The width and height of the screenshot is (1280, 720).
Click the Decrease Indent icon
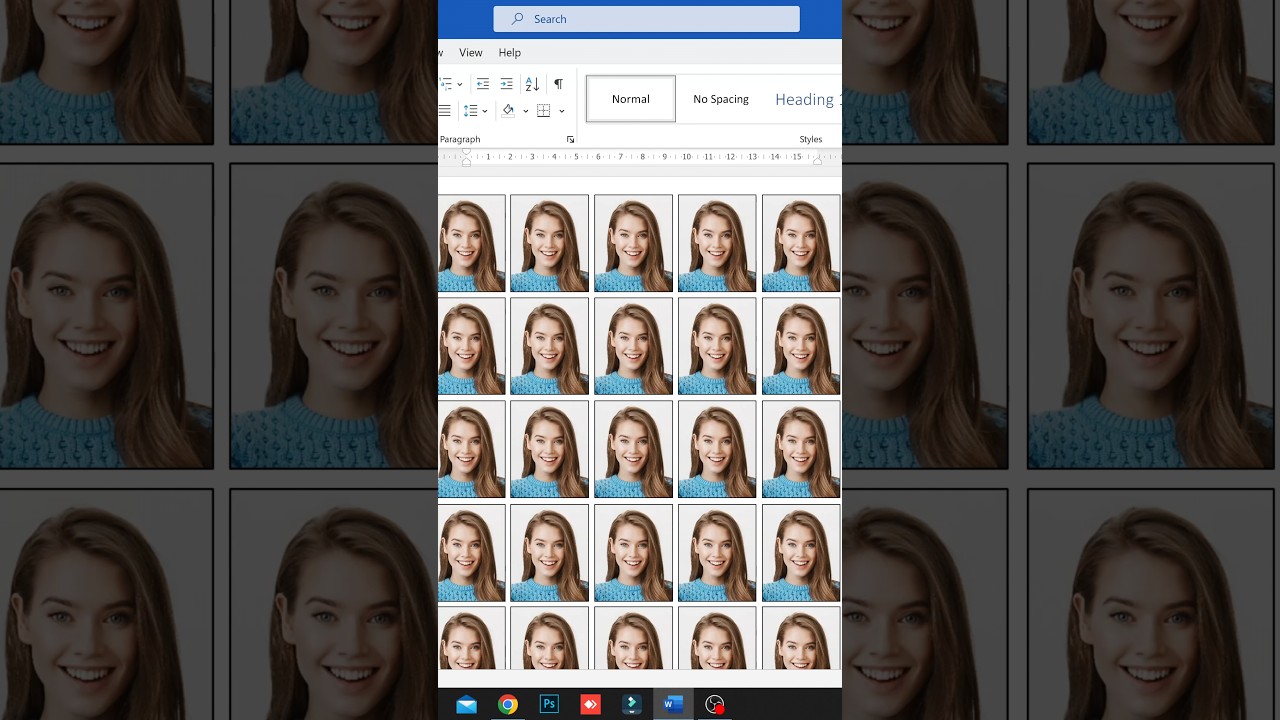click(483, 84)
